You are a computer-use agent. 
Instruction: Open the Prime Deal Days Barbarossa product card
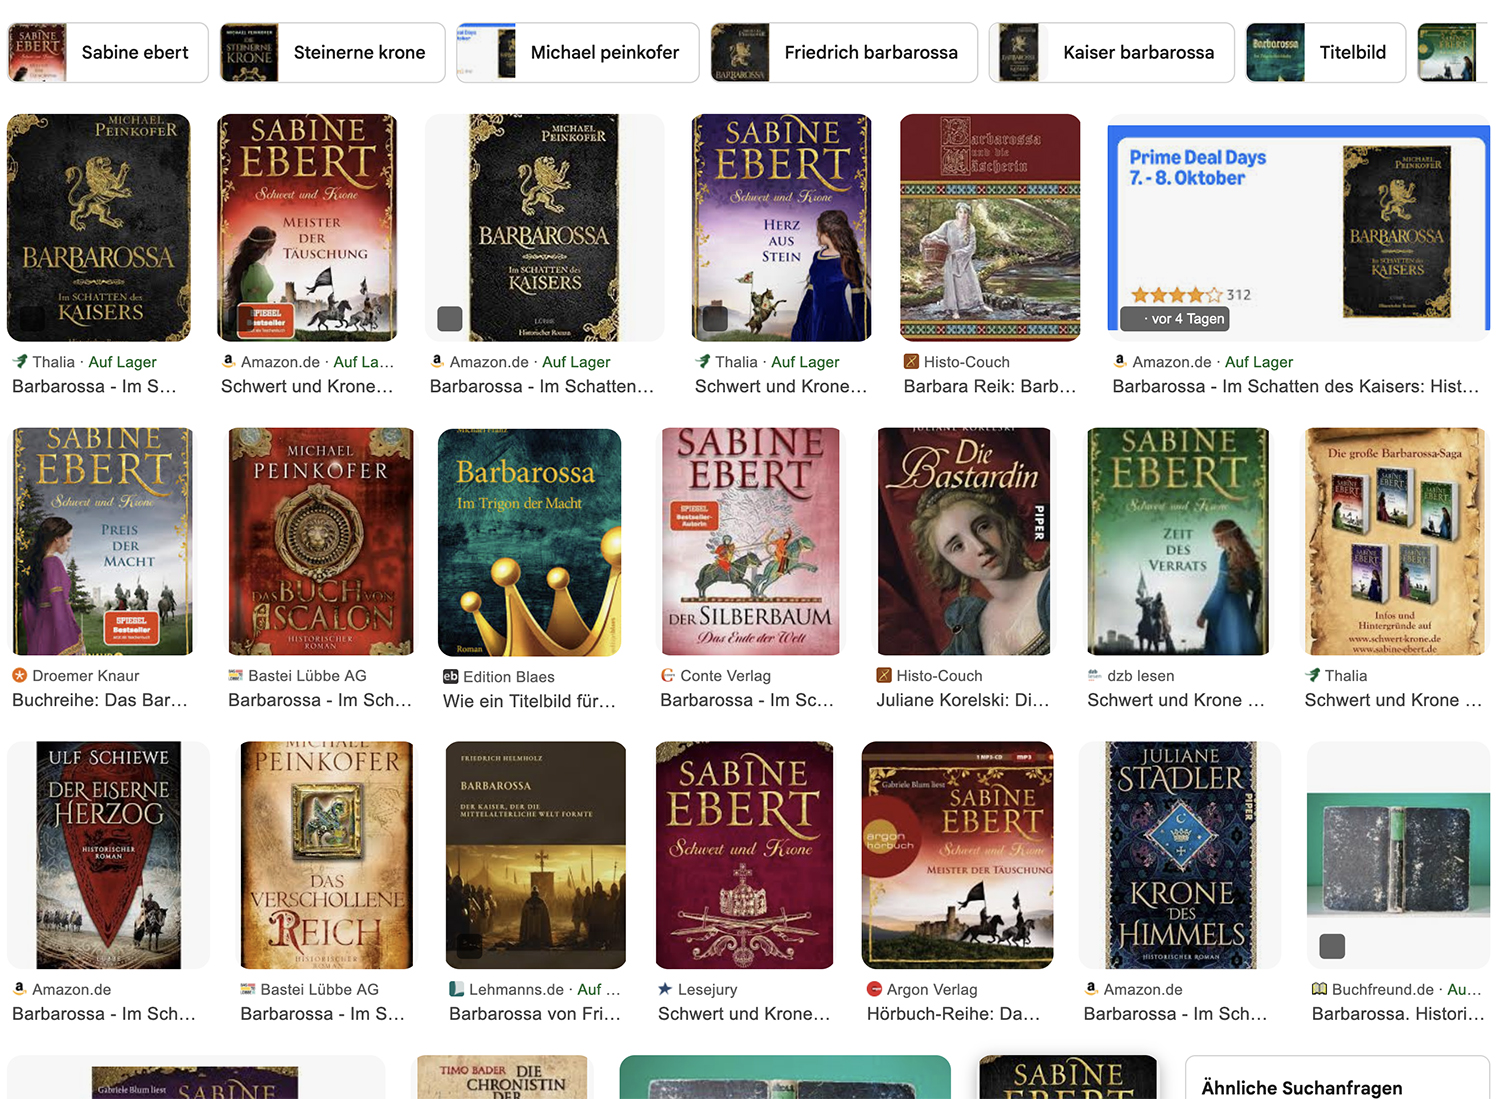tap(1299, 228)
